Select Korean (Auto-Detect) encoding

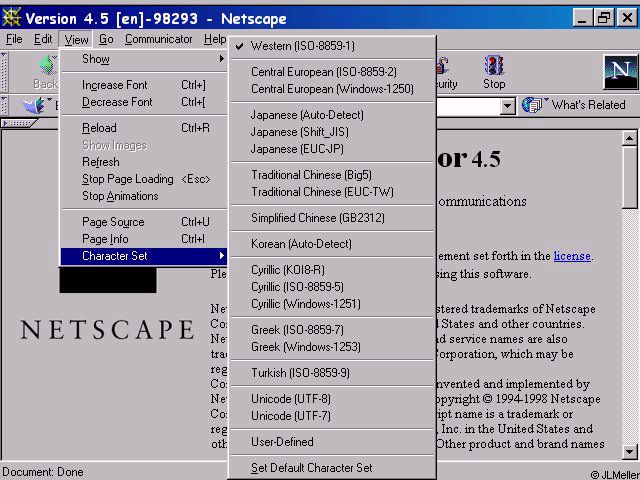point(333,244)
